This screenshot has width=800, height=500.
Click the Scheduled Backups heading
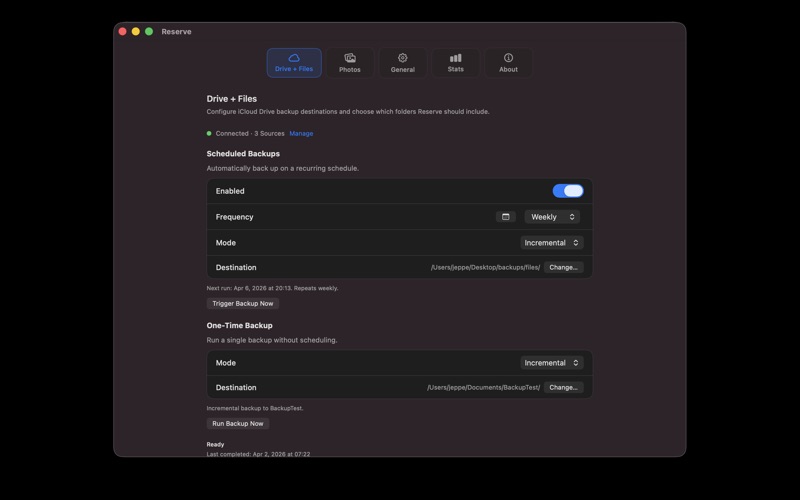[x=243, y=154]
